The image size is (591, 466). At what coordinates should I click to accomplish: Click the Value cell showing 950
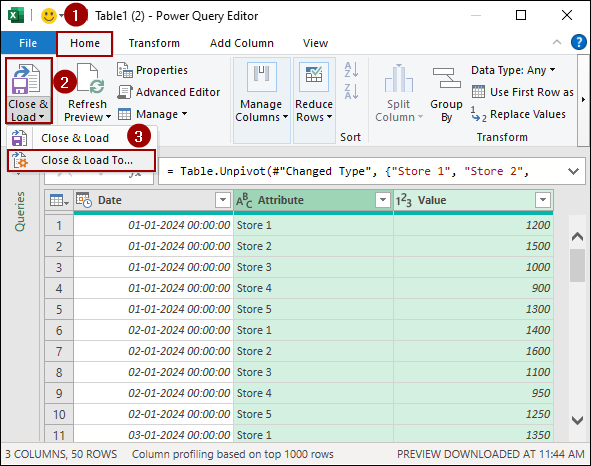473,393
